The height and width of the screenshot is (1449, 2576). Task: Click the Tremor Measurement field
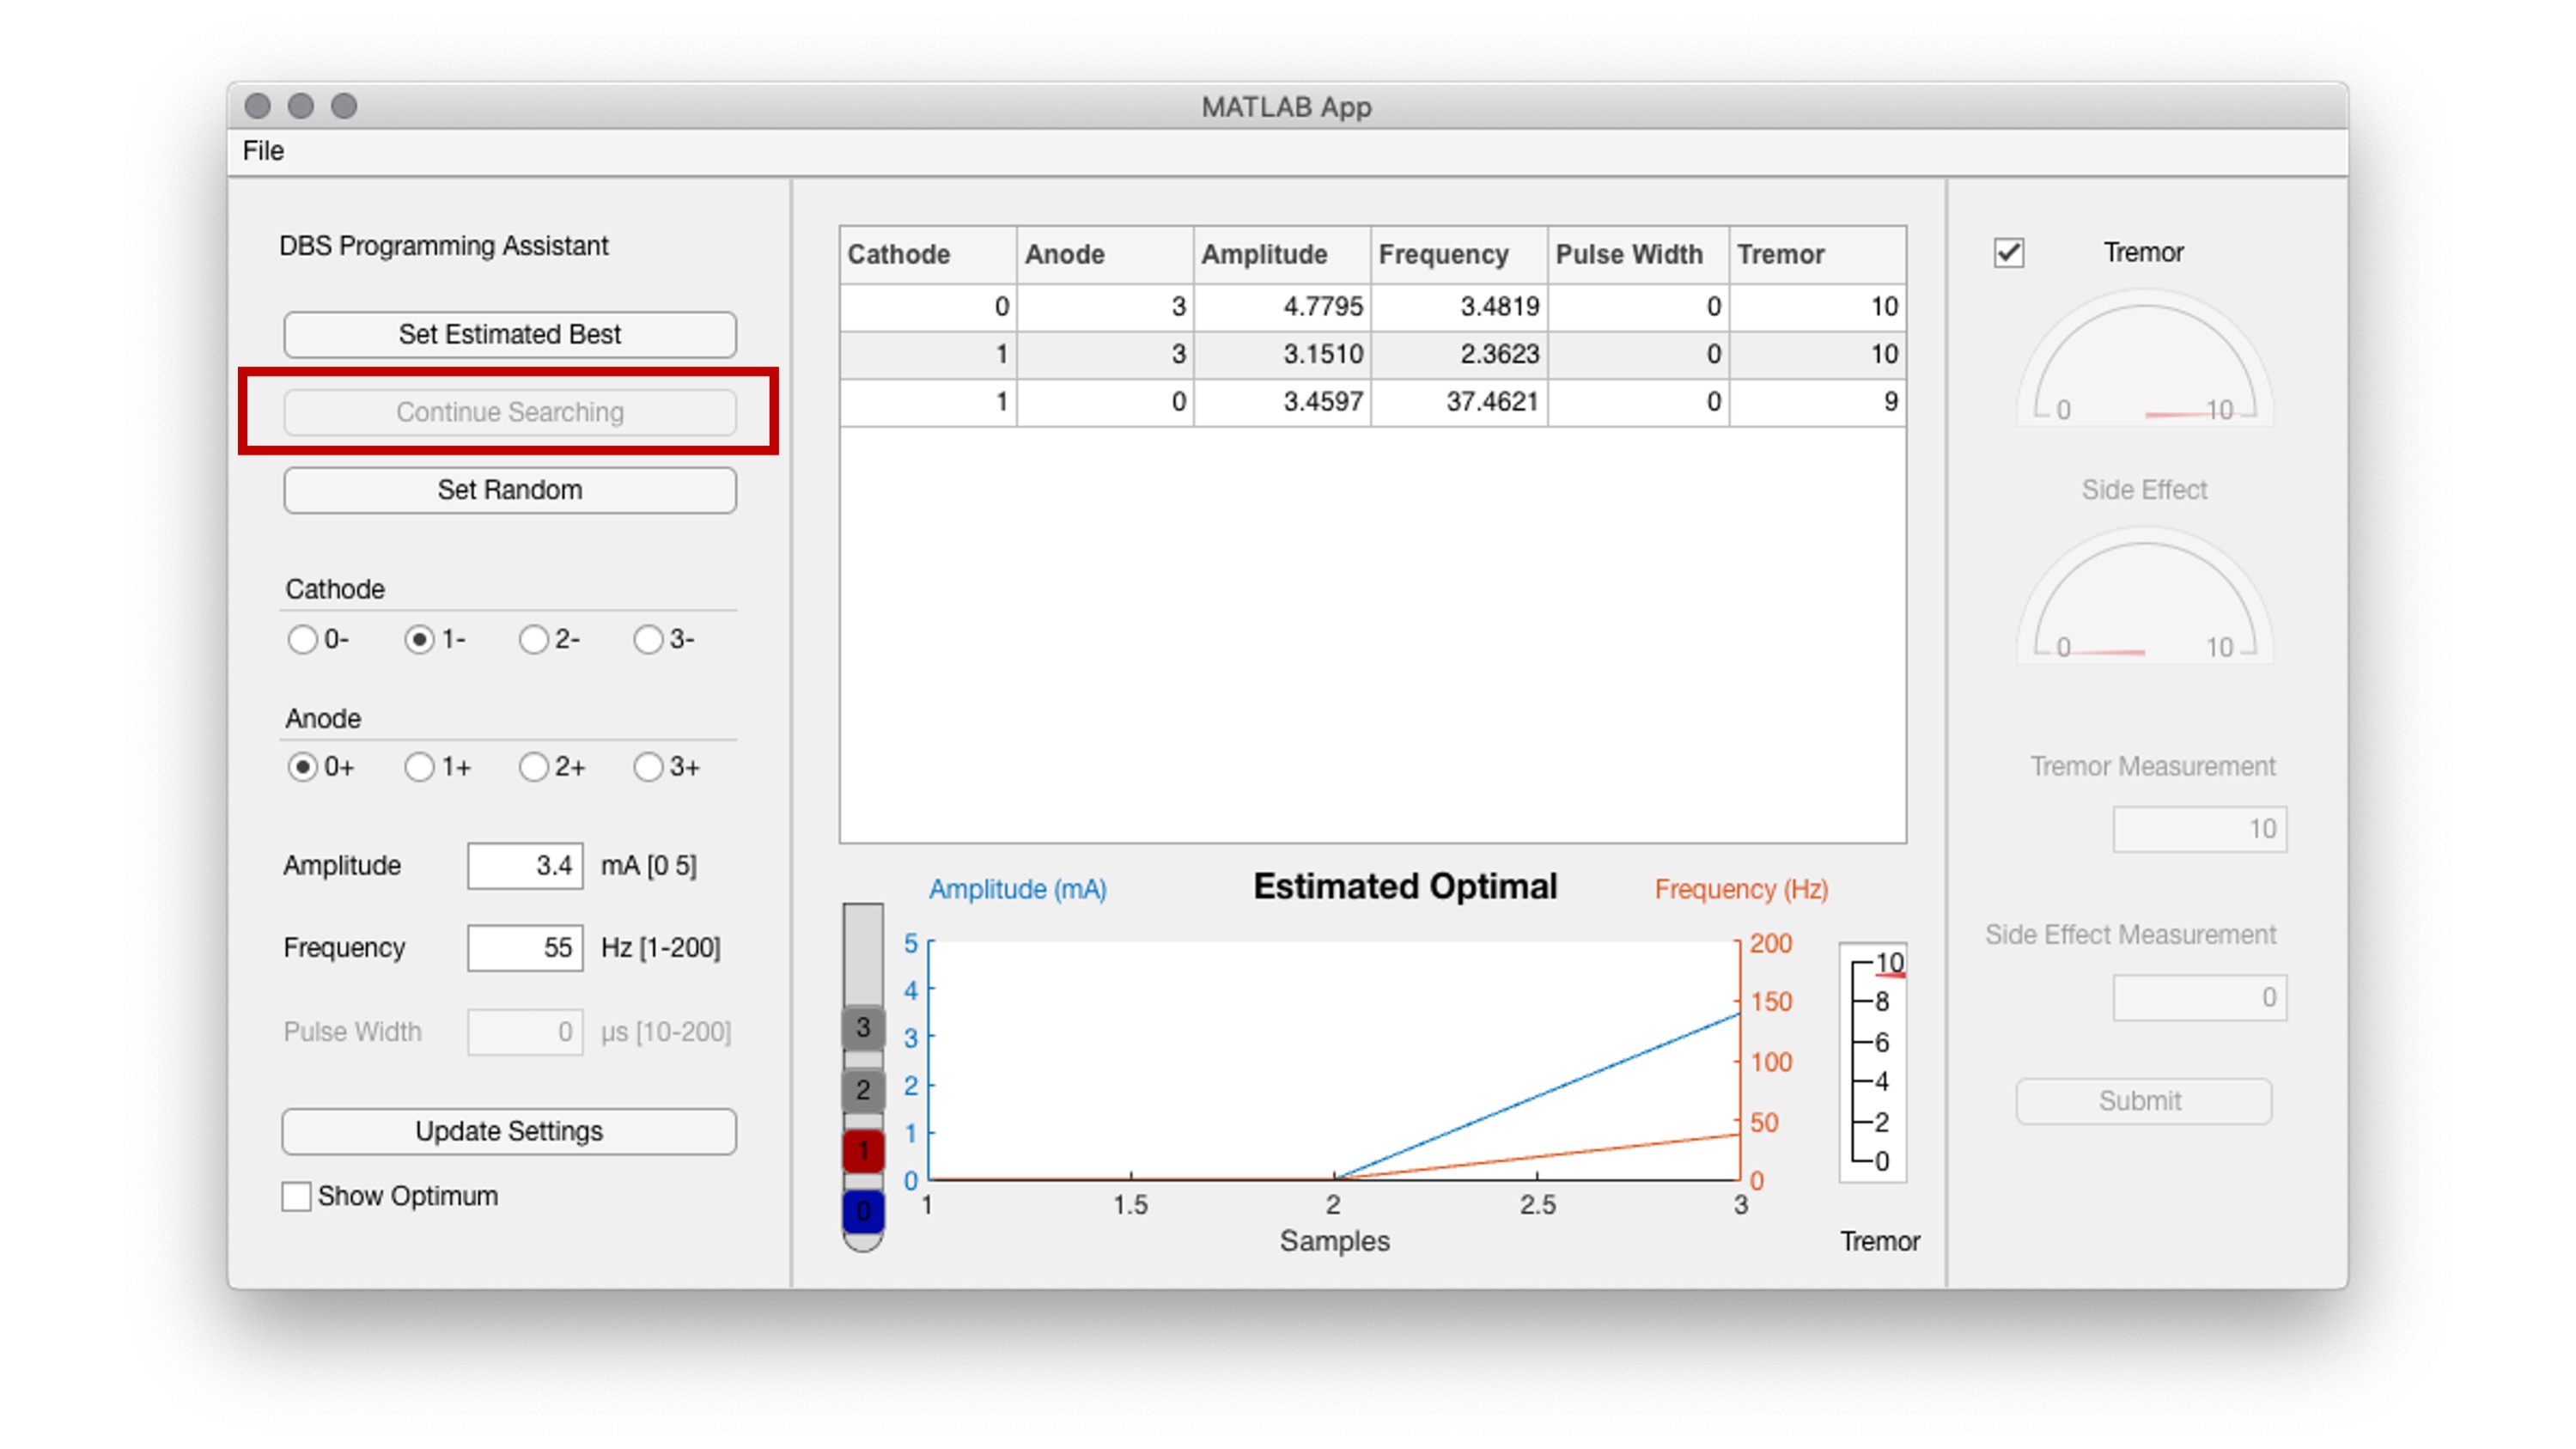coord(2199,829)
